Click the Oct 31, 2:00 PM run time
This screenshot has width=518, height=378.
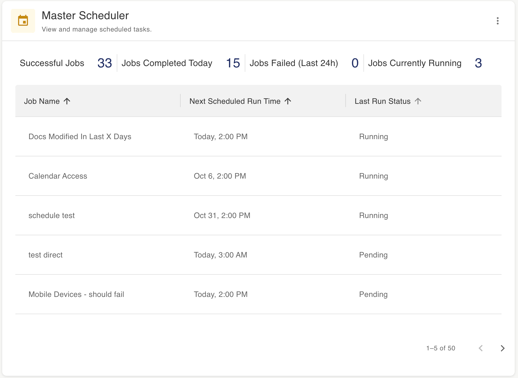[222, 216]
